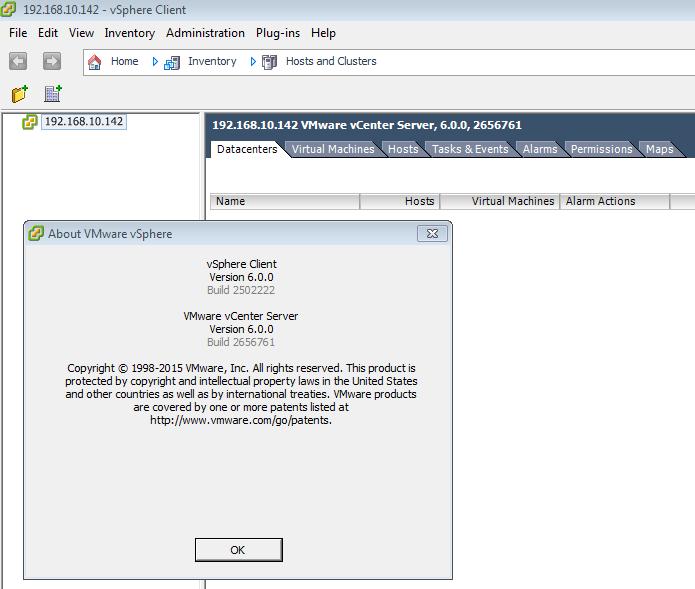
Task: Click the New Folder toolbar icon
Action: pyautogui.click(x=20, y=94)
